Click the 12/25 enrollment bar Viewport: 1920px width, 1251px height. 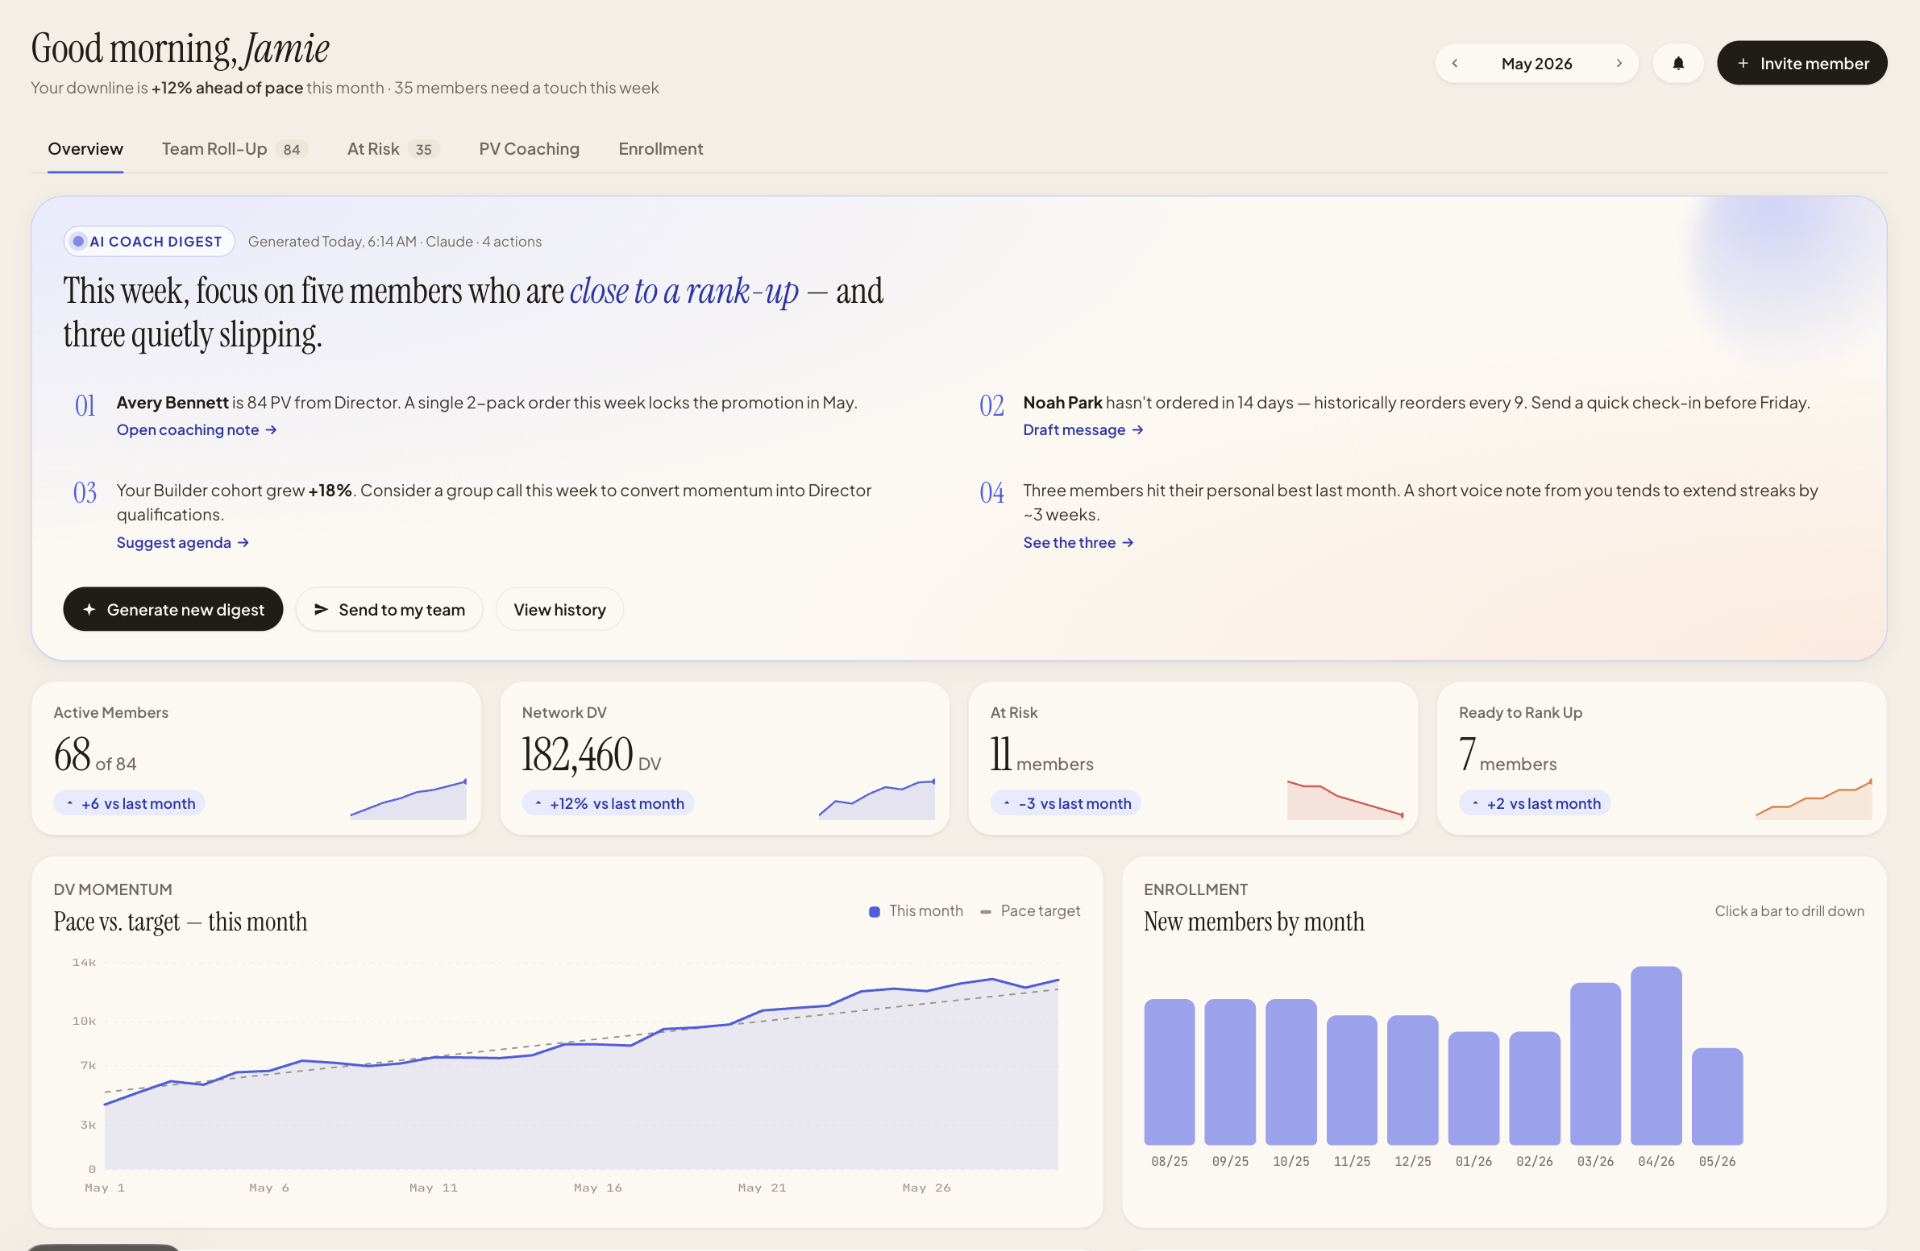(x=1413, y=1080)
